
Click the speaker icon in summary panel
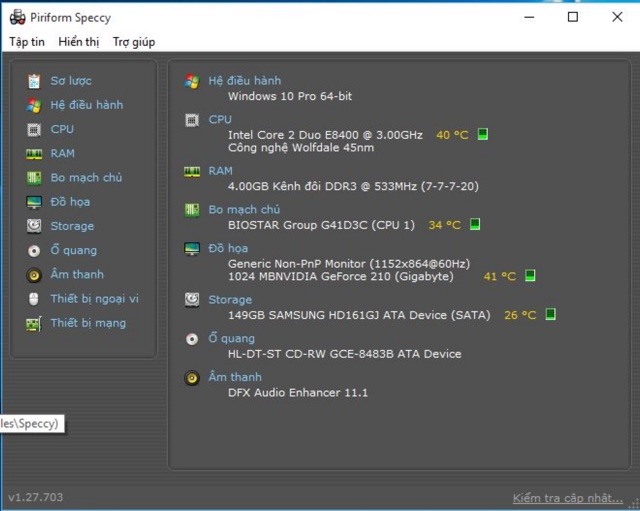tap(192, 378)
